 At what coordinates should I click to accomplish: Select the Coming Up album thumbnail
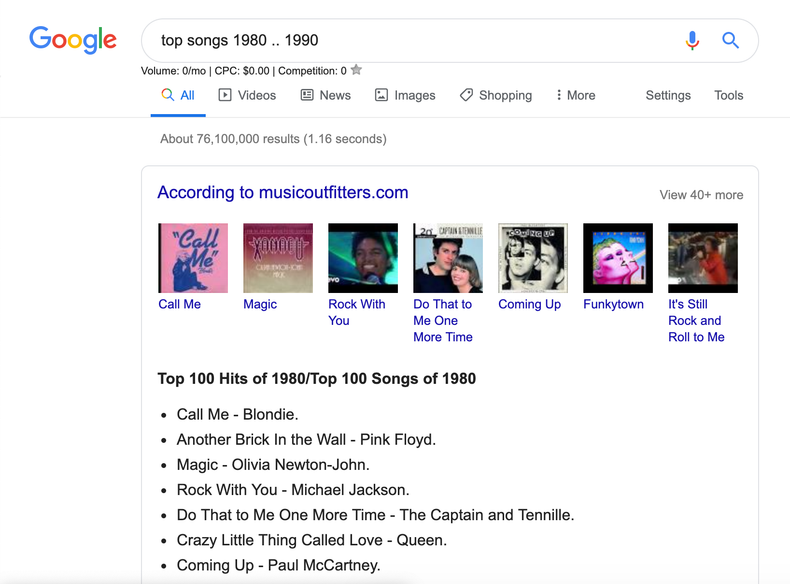click(x=533, y=258)
